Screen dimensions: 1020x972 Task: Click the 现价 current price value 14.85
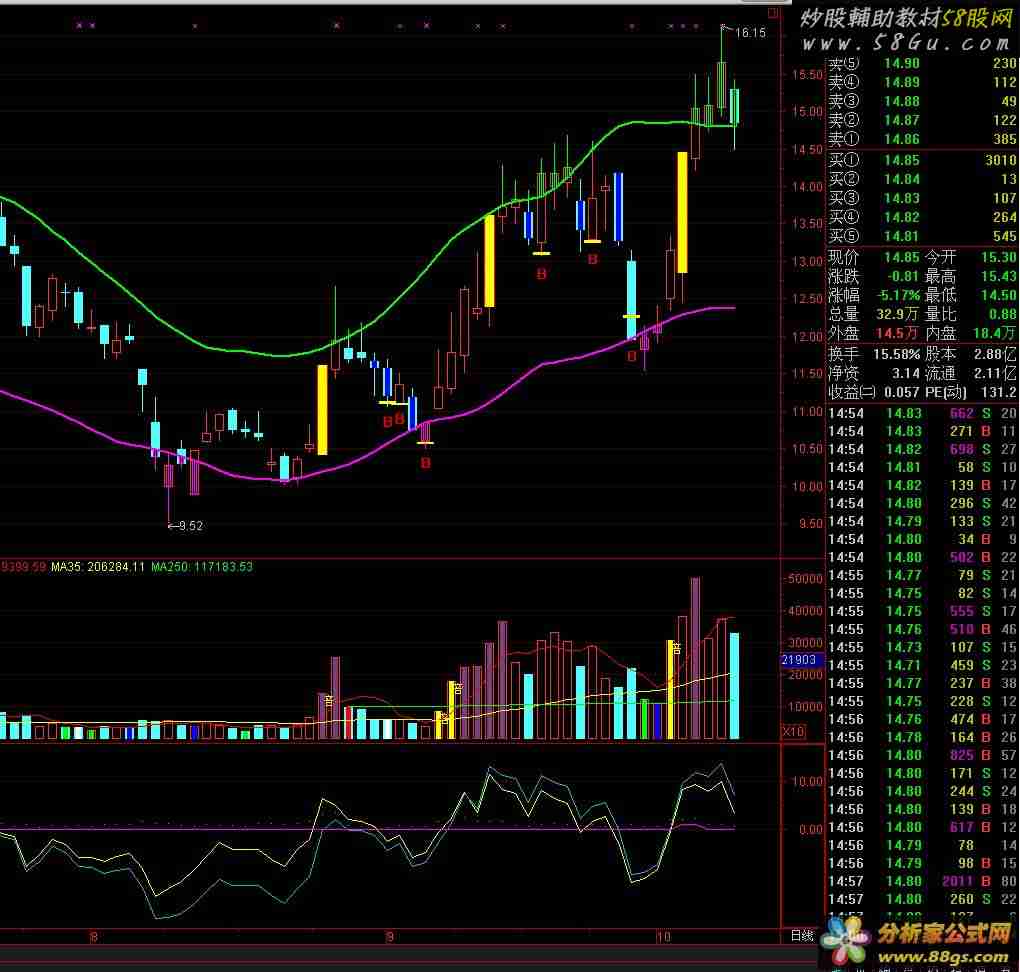[x=902, y=257]
